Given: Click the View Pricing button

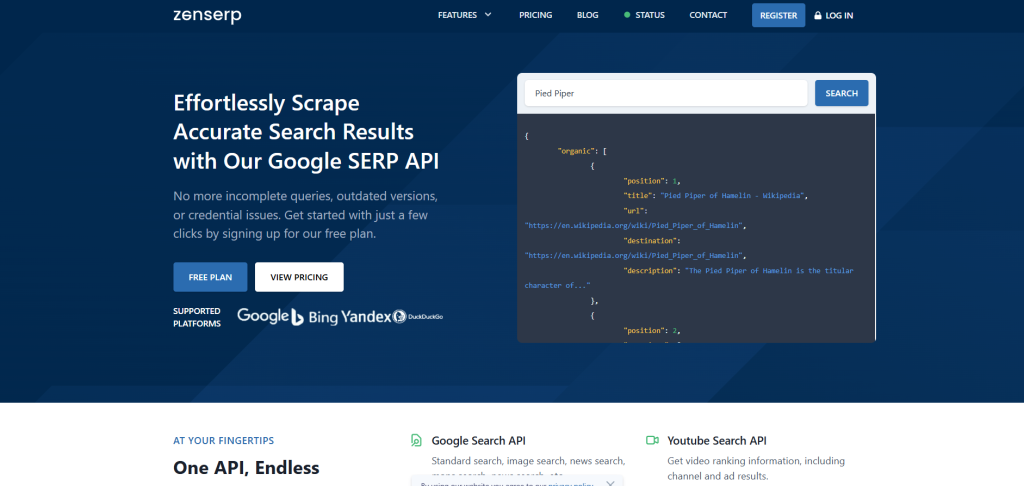Looking at the screenshot, I should pos(299,277).
